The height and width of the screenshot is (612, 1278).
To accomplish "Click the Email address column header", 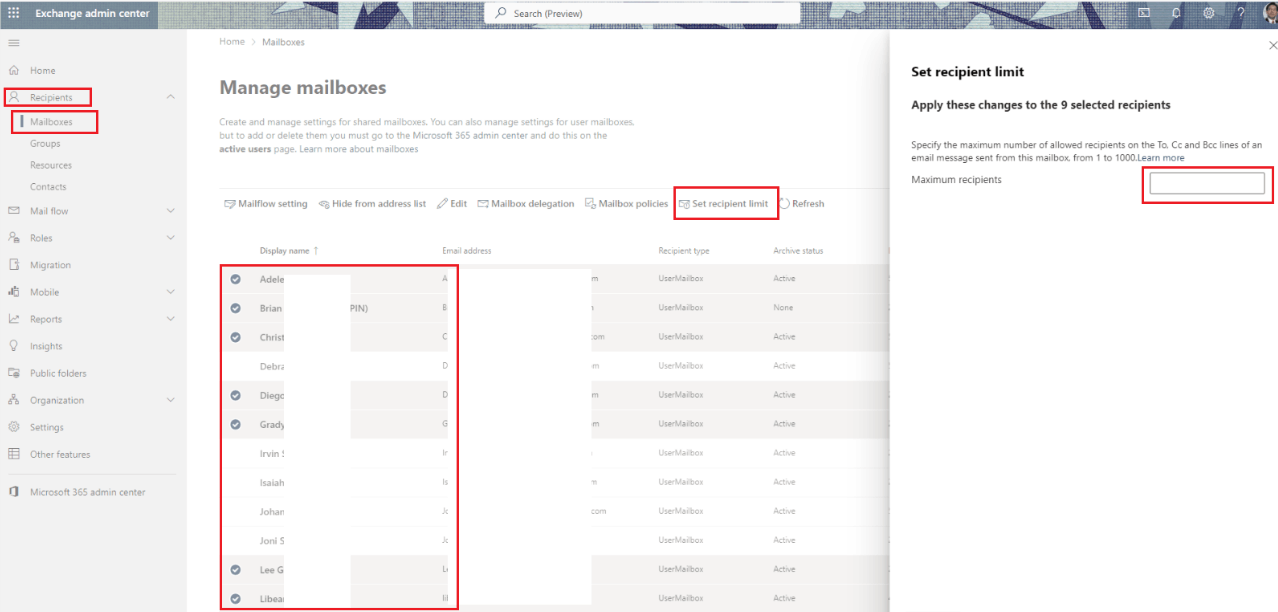I will pos(467,250).
